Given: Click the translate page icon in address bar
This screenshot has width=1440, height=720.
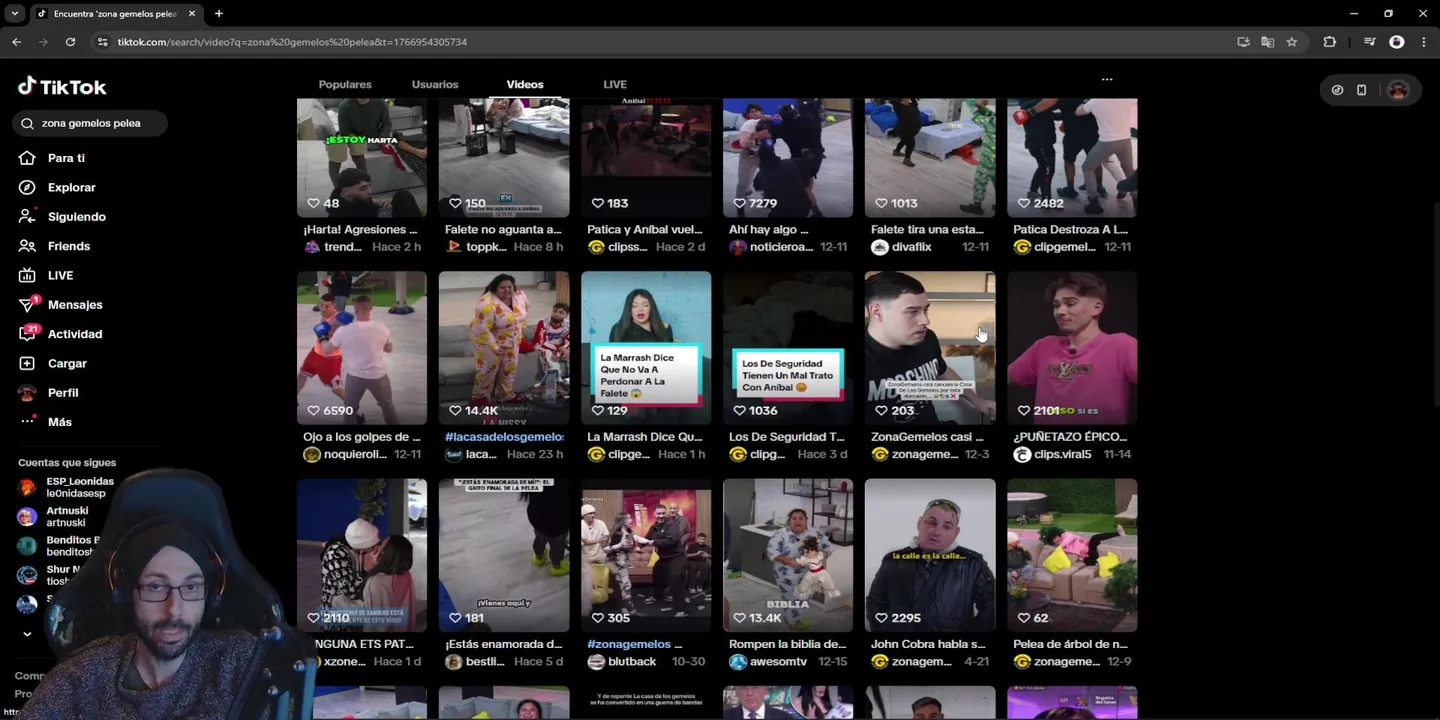Looking at the screenshot, I should pyautogui.click(x=1267, y=42).
